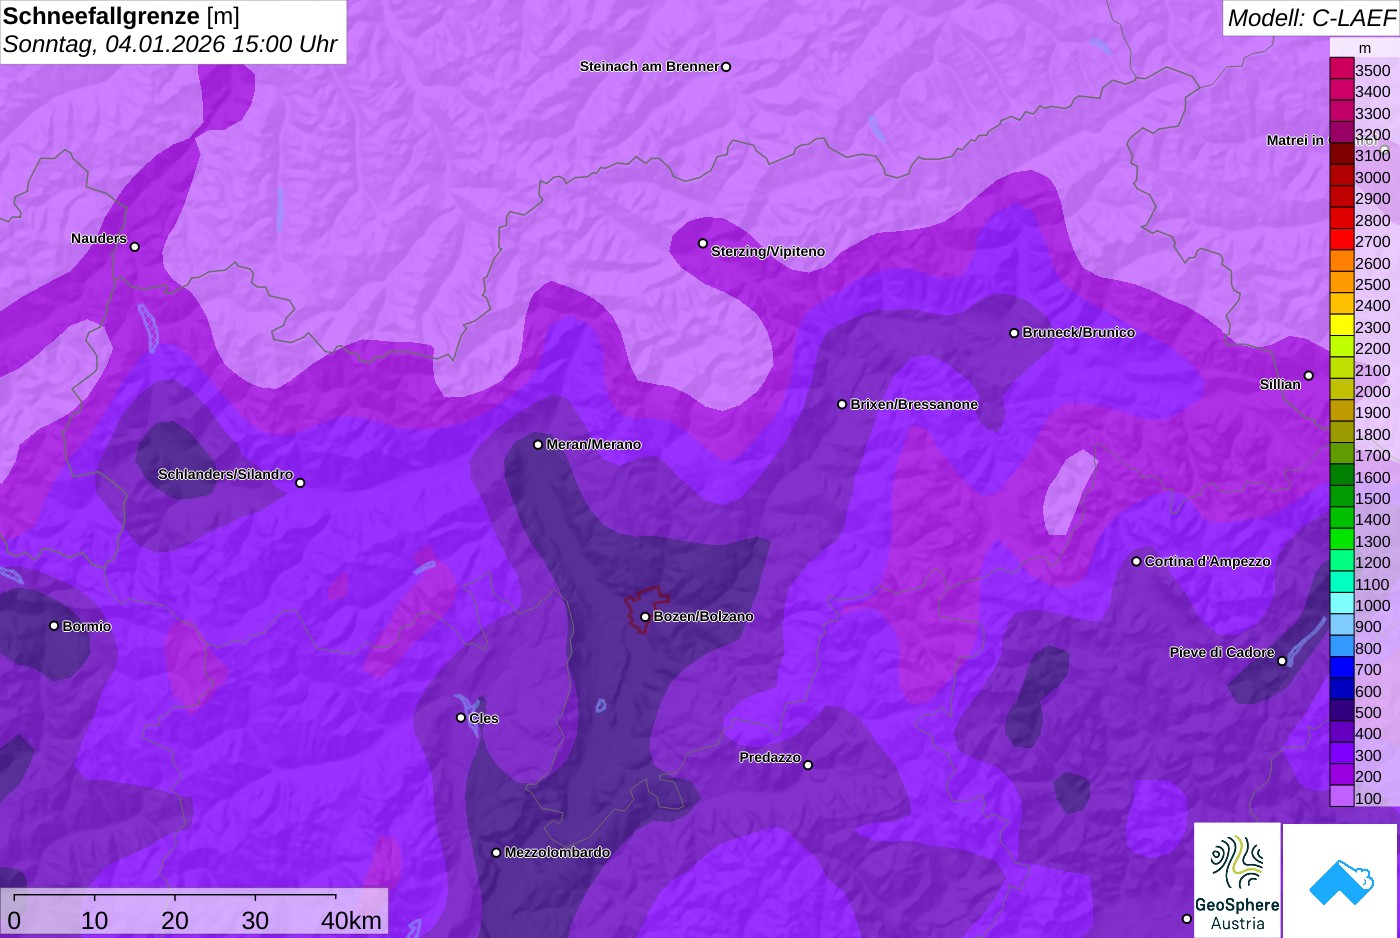
Task: Click the GeoSphere Austria logo
Action: coord(1237,880)
